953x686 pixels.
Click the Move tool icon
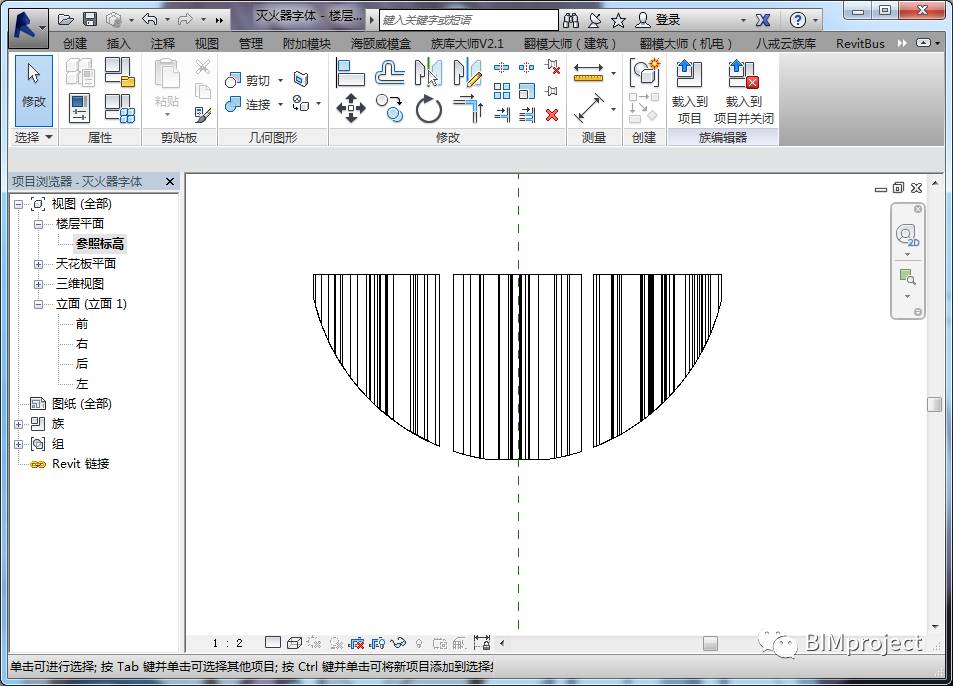point(350,108)
